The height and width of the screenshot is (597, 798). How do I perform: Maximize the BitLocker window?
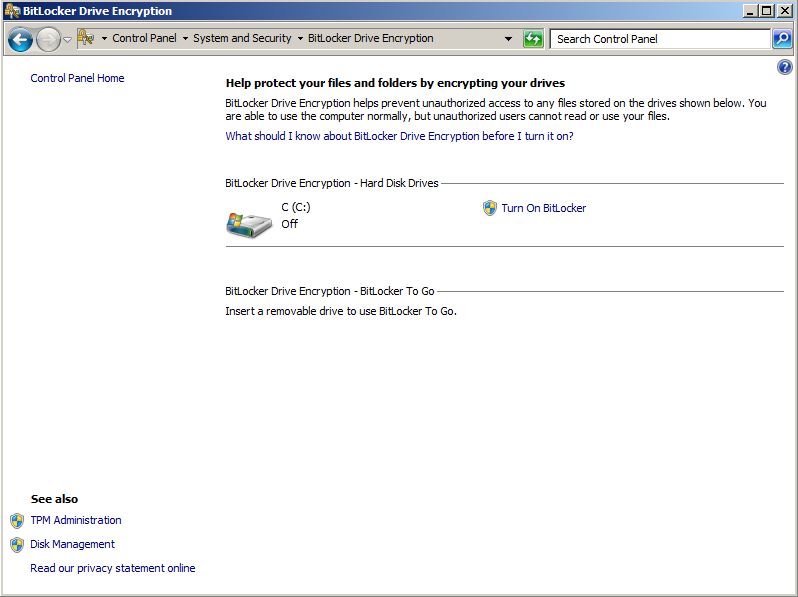click(x=766, y=11)
